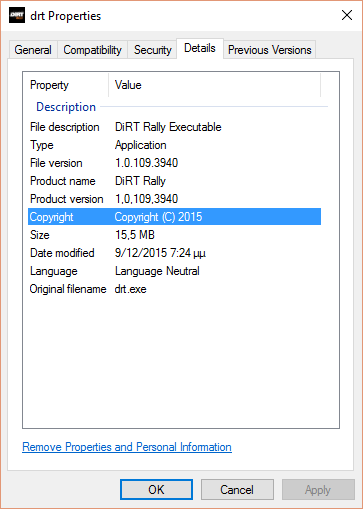Click the product name value DiRT Rally
363x509 pixels.
(140, 181)
